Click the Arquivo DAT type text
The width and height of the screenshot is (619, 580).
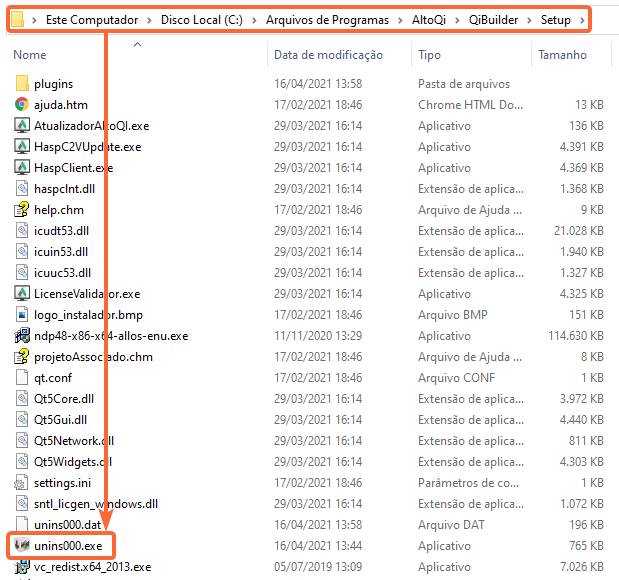click(451, 525)
